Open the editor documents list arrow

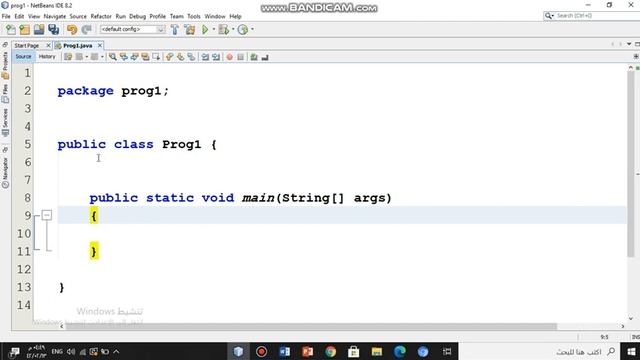pos(629,44)
